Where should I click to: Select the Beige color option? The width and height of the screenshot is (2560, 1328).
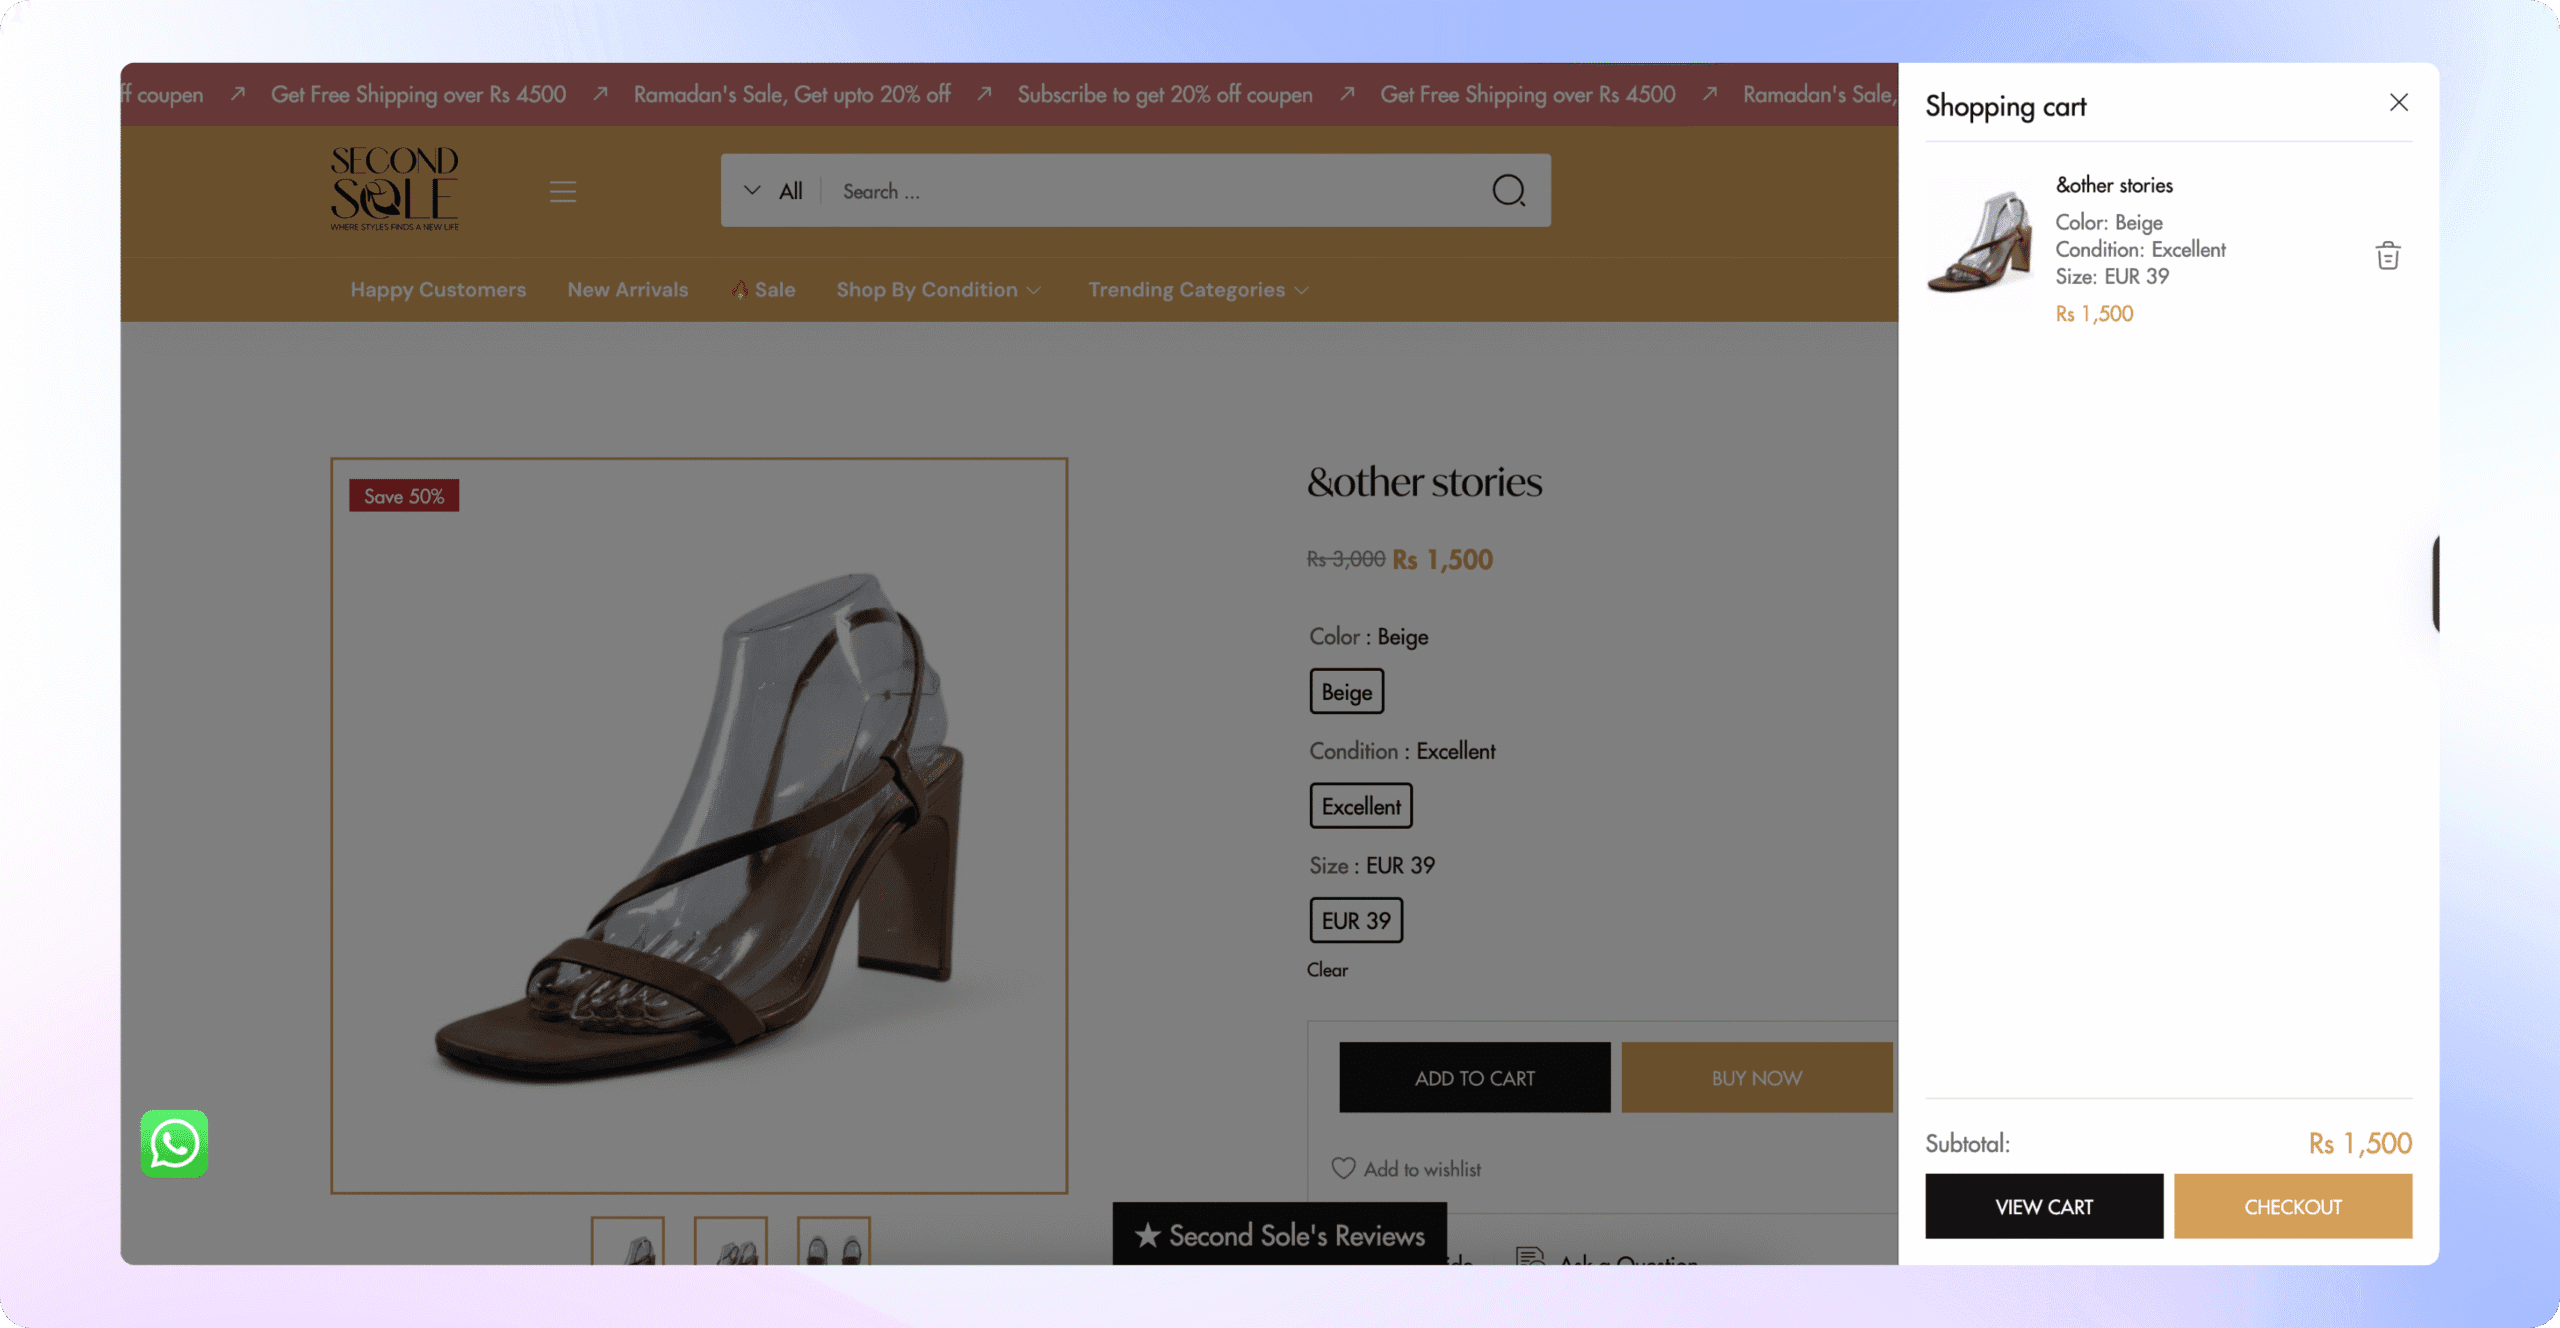tap(1347, 691)
